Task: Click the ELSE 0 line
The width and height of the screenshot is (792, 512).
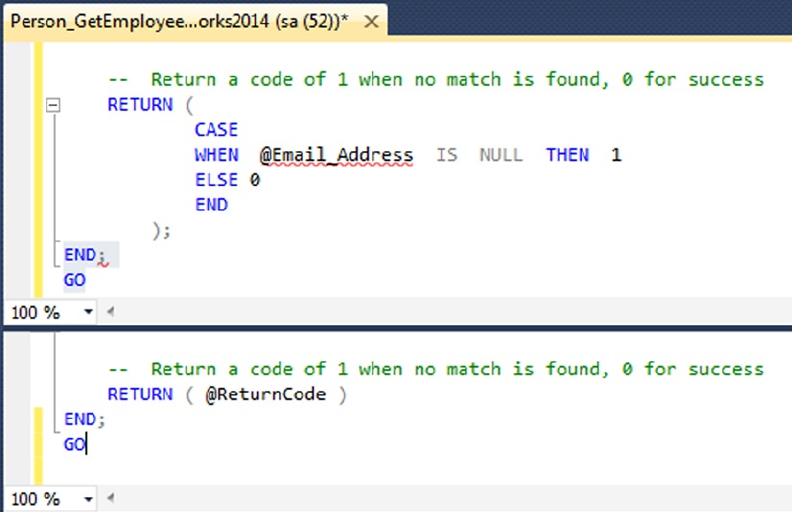Action: 227,180
